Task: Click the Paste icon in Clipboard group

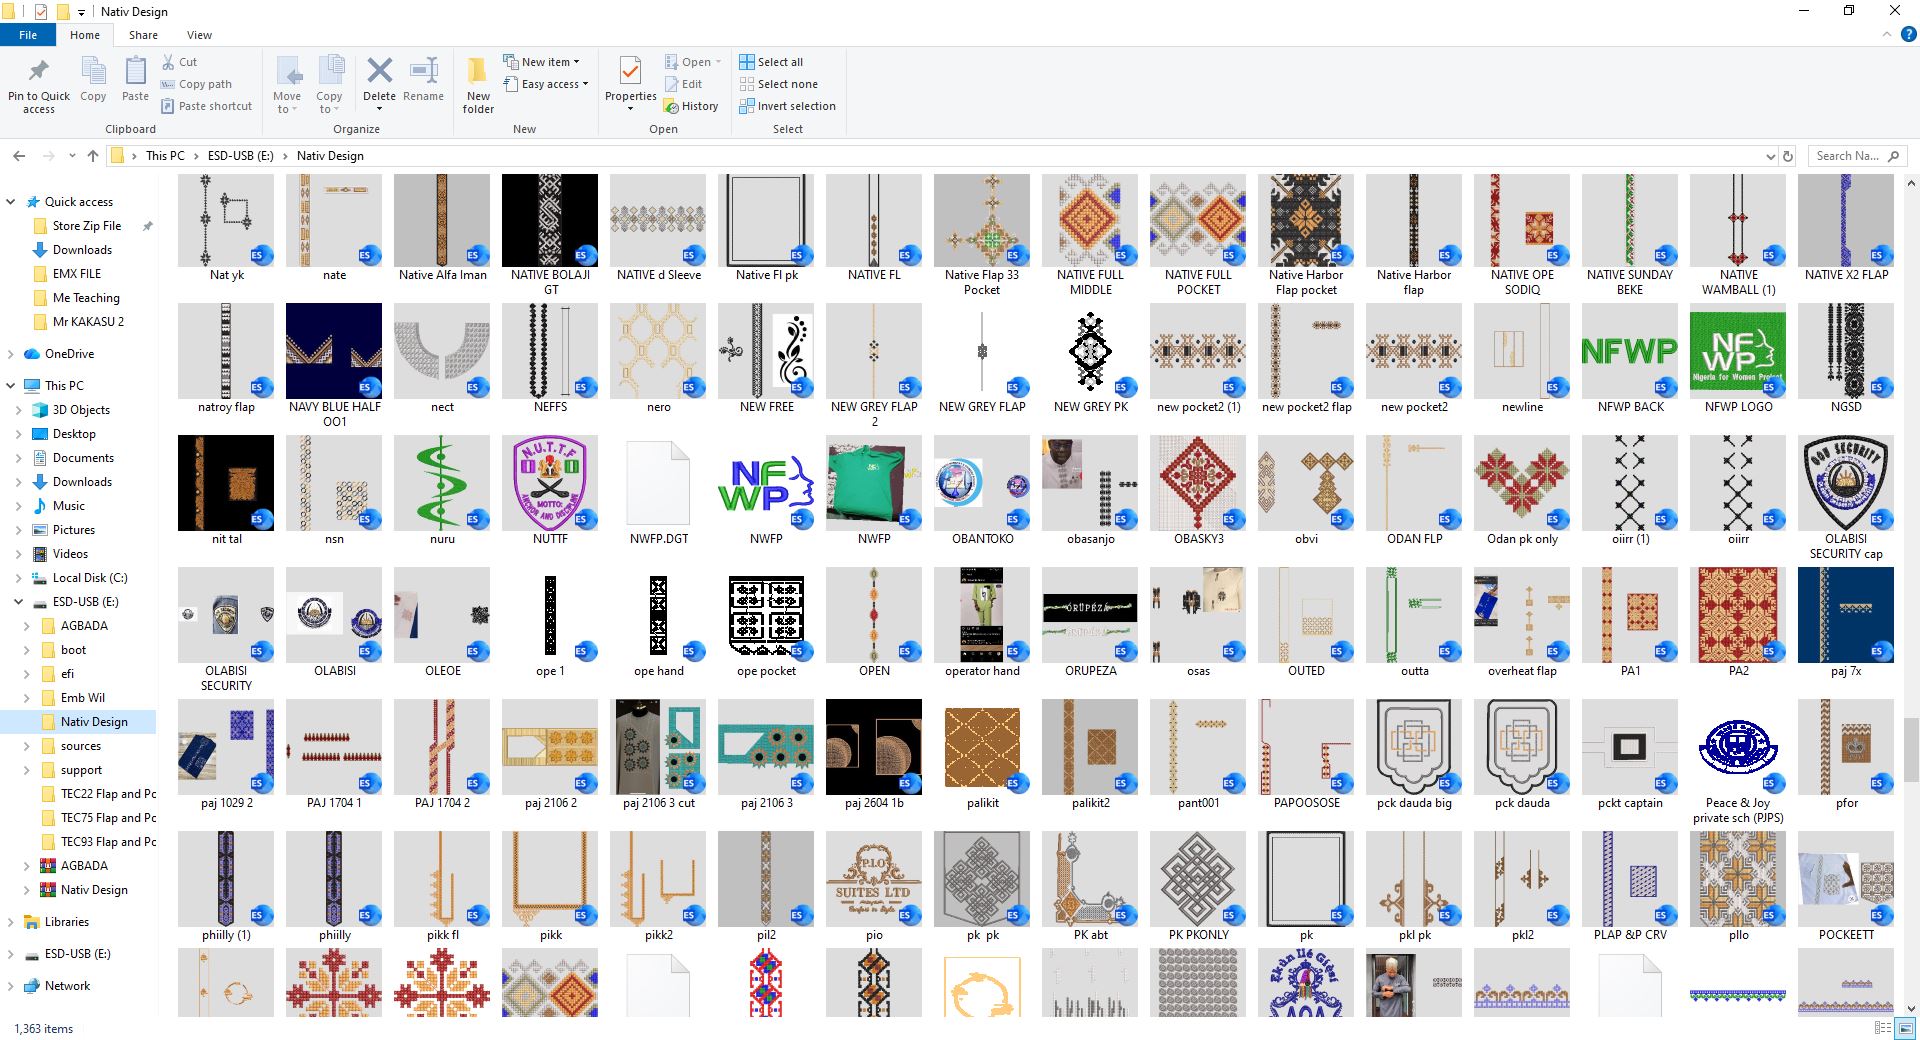Action: pos(135,71)
